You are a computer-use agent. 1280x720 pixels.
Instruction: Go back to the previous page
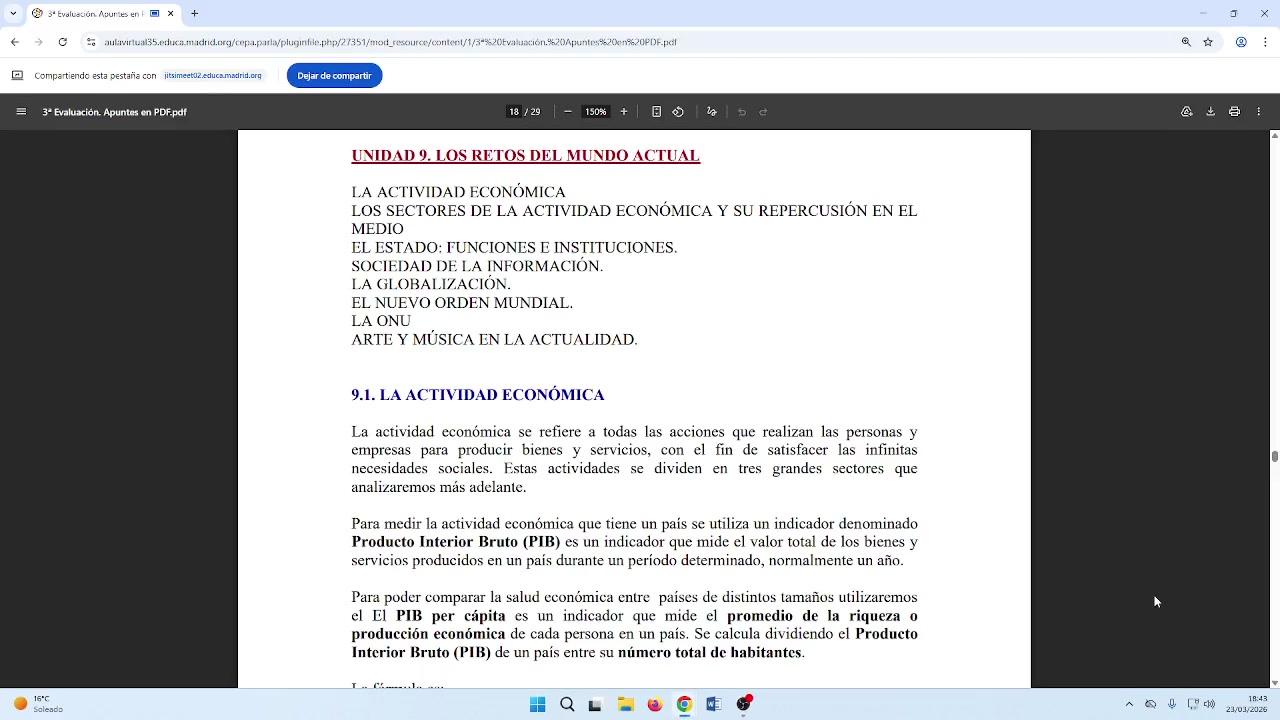point(15,42)
